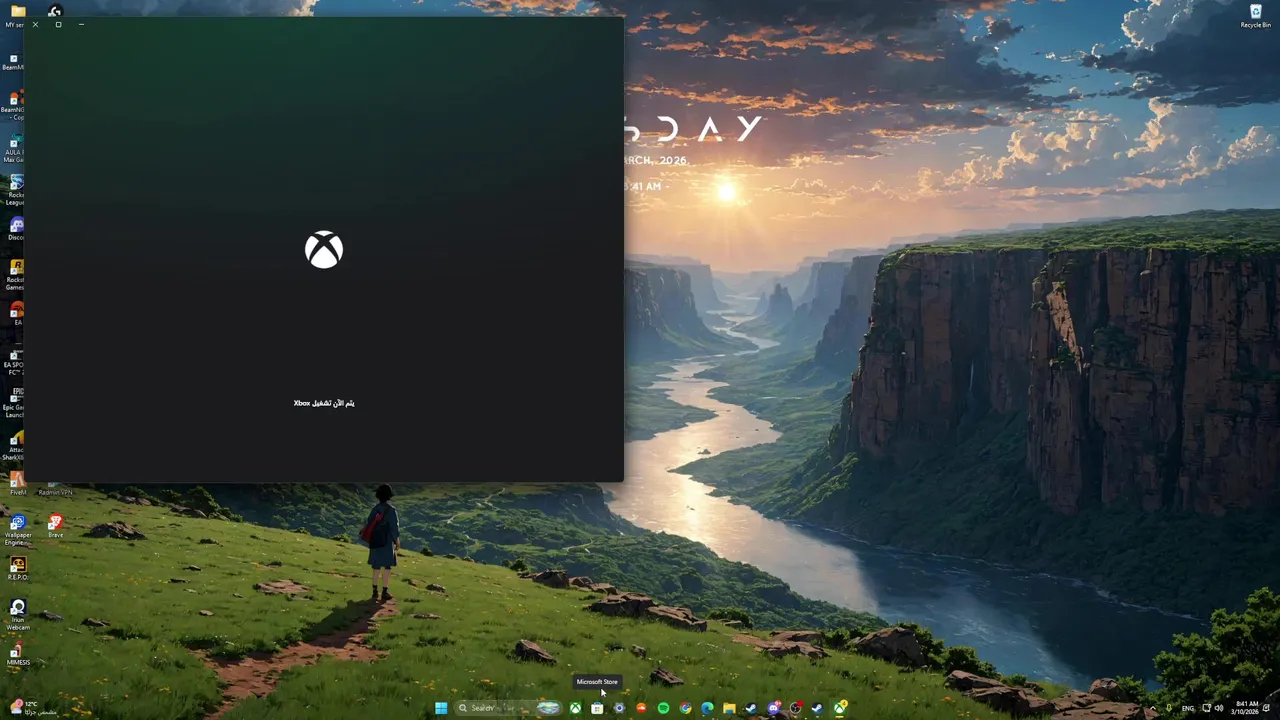1280x720 pixels.
Task: Select the Rocket League desktop shortcut
Action: [16, 190]
